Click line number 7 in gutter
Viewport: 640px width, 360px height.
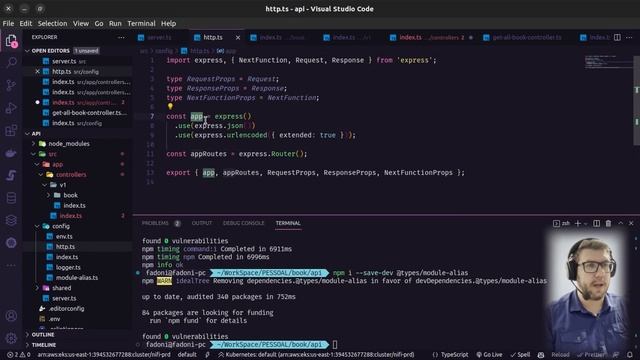pos(152,116)
